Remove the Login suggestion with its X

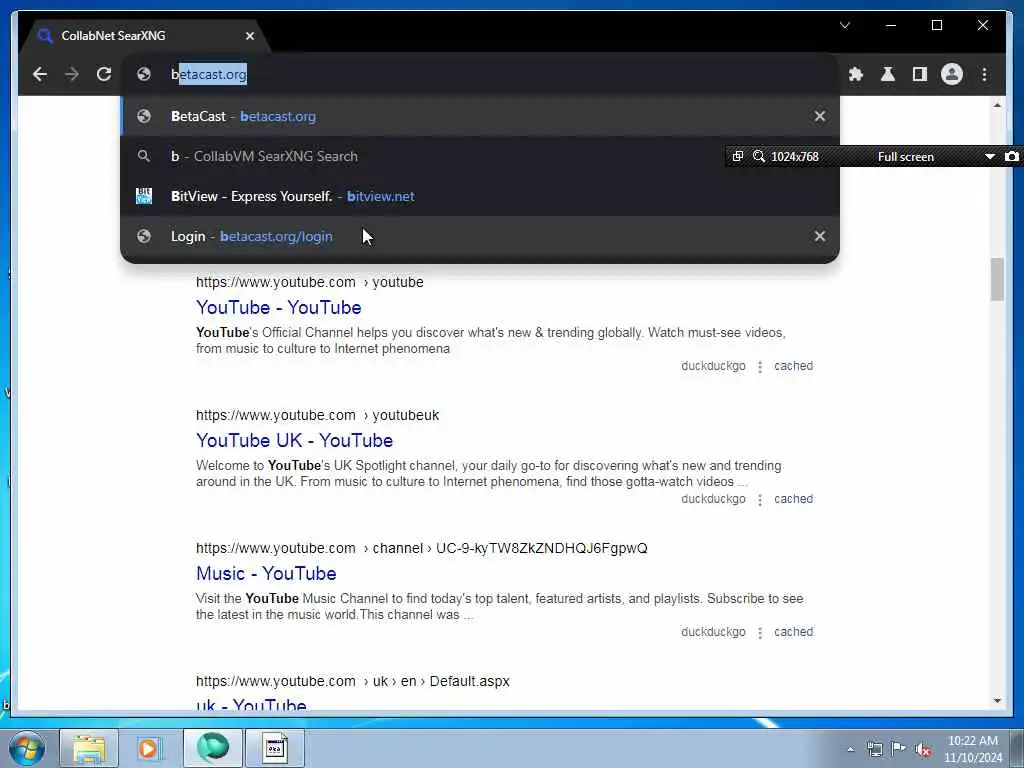[820, 236]
